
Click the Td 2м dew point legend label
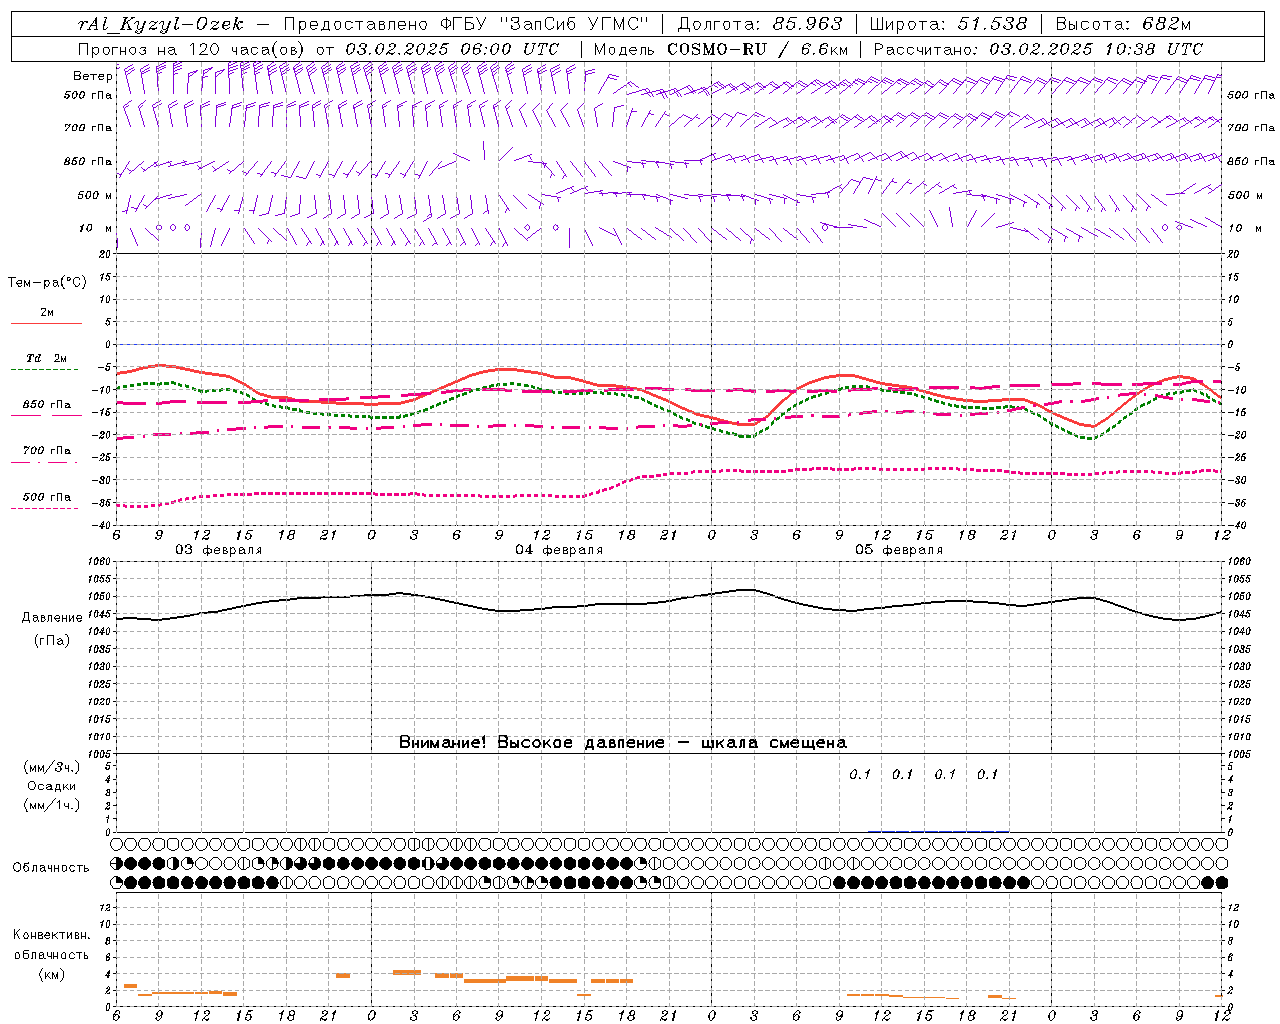point(47,358)
